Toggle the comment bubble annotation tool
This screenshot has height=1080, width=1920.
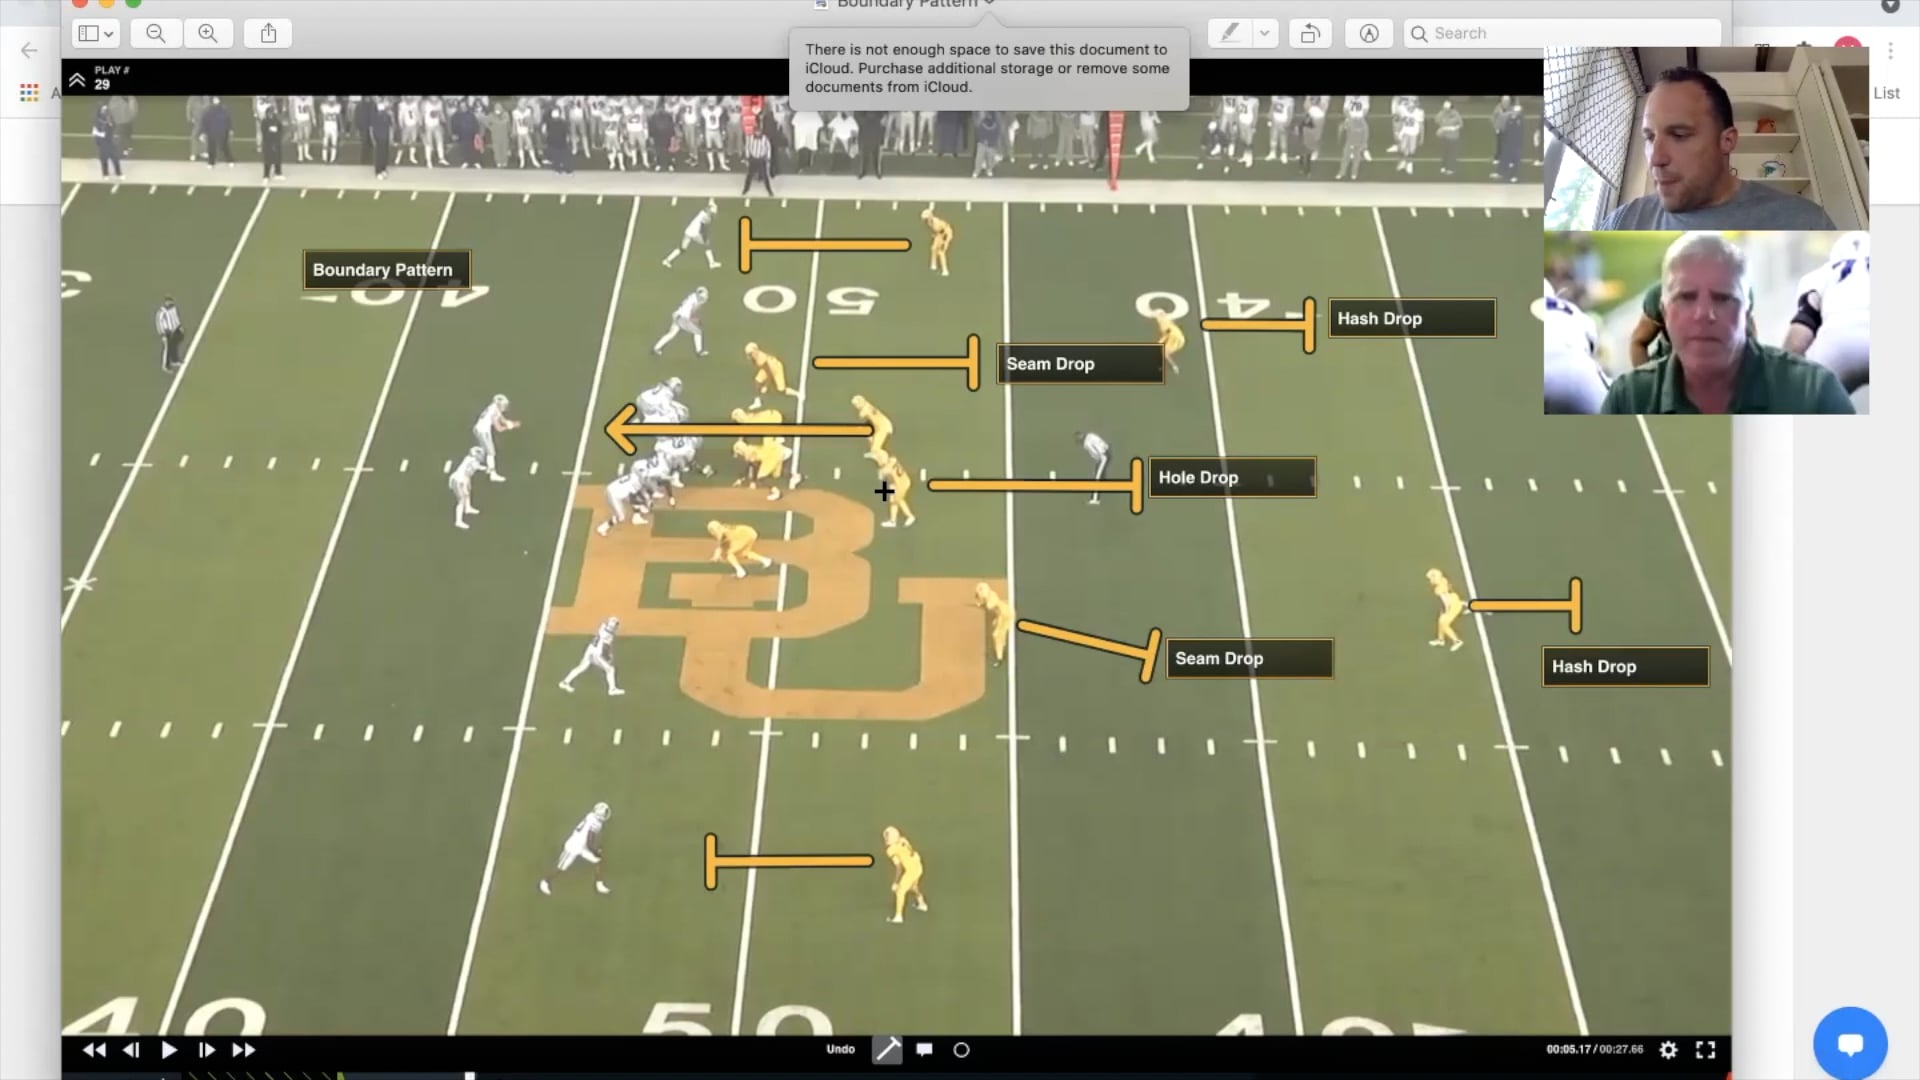925,1049
